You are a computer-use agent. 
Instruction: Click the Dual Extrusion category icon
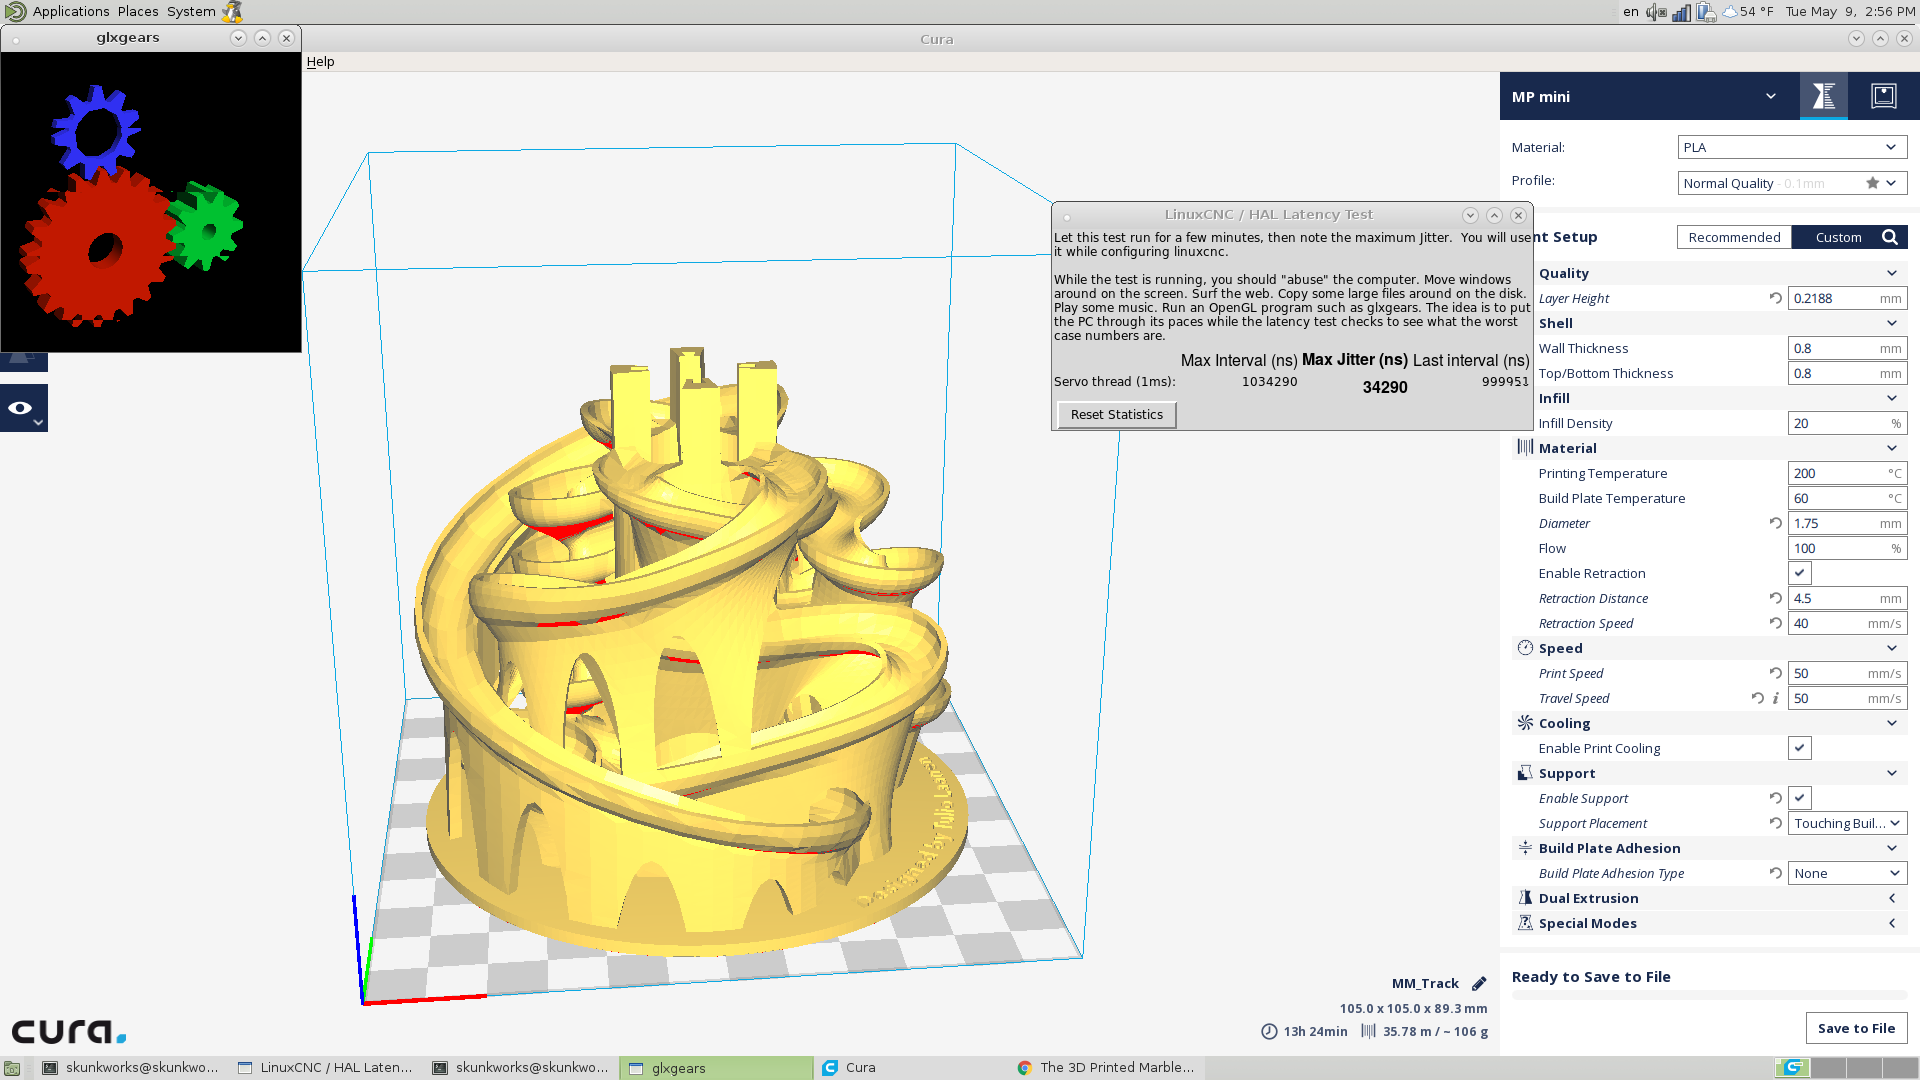click(1525, 898)
